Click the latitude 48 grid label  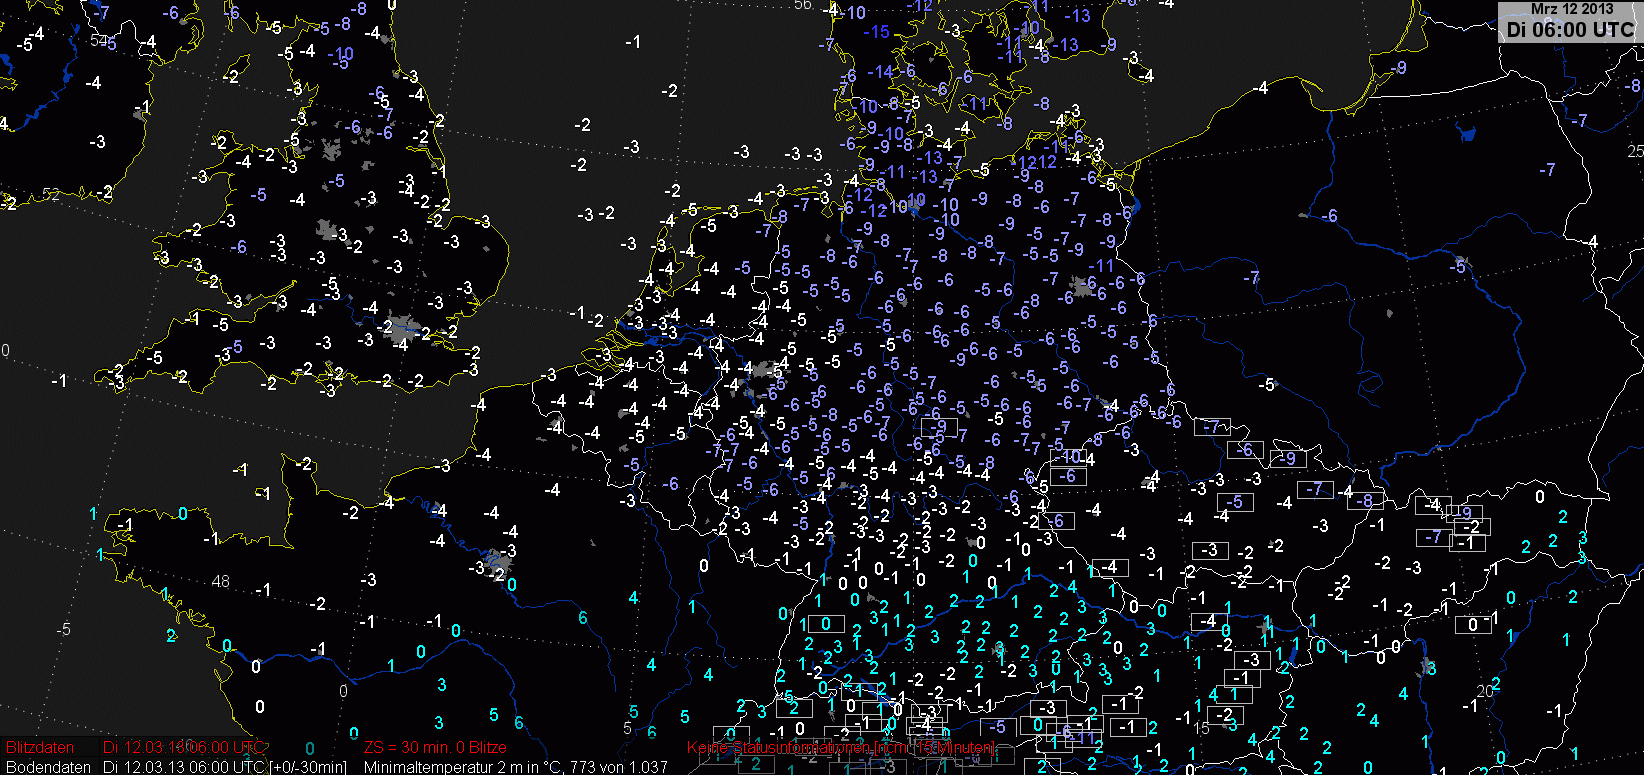[220, 581]
